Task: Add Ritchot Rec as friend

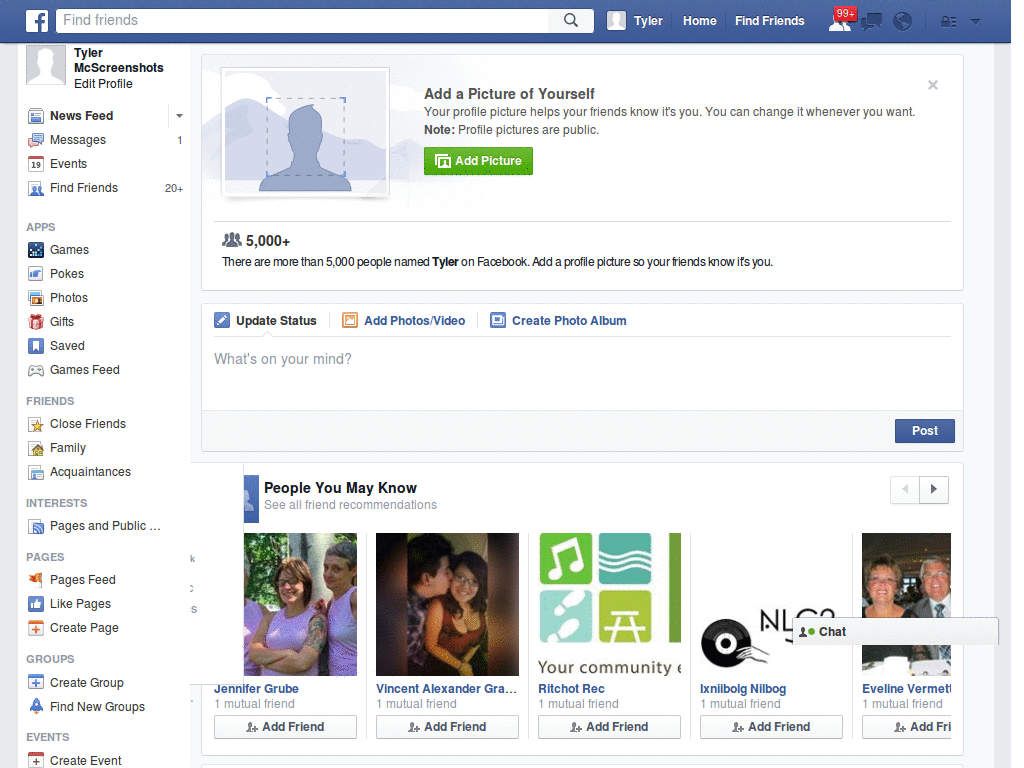Action: [609, 727]
